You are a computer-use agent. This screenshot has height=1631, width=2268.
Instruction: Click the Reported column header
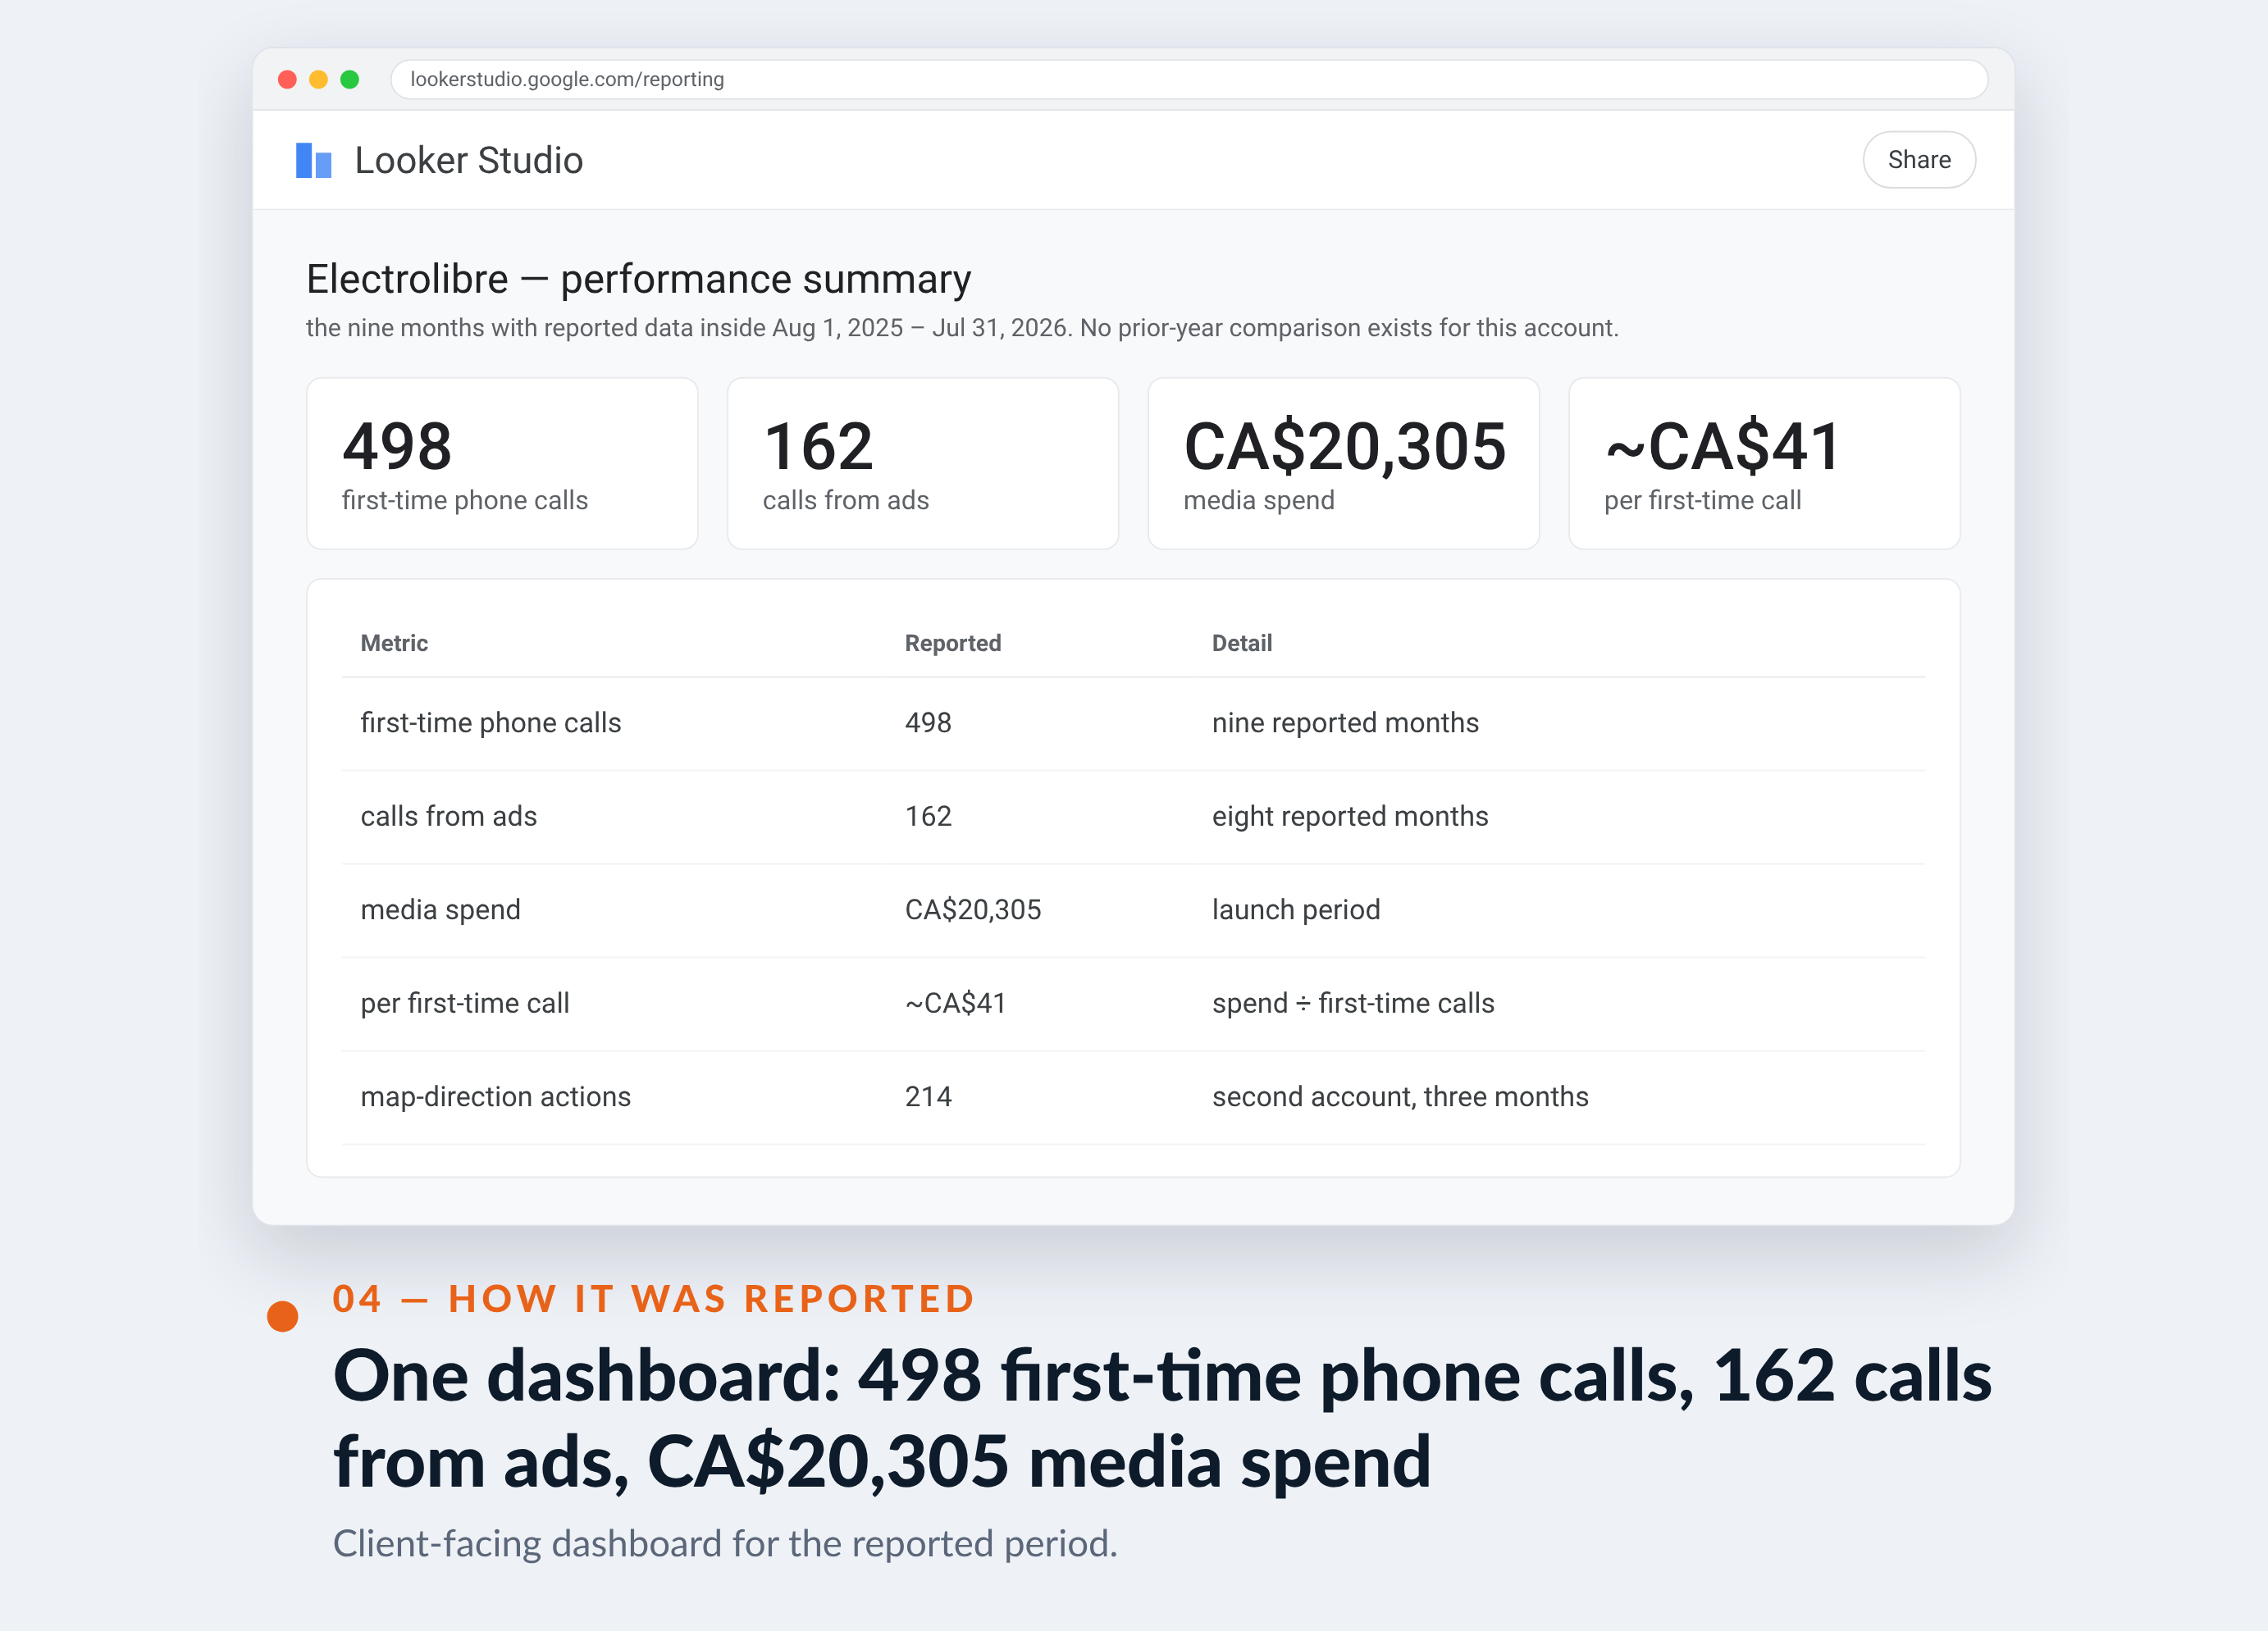952,643
